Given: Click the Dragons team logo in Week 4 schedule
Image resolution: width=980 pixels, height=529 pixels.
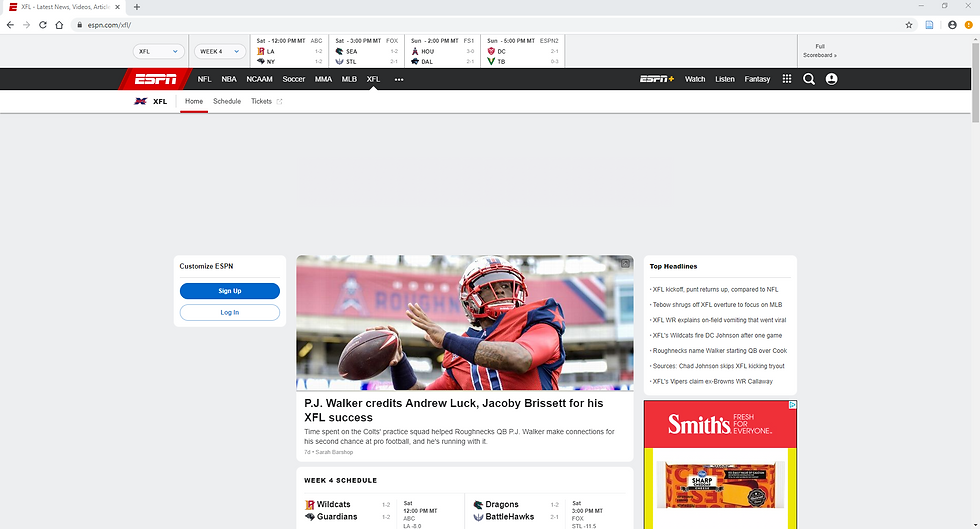Looking at the screenshot, I should coord(478,505).
